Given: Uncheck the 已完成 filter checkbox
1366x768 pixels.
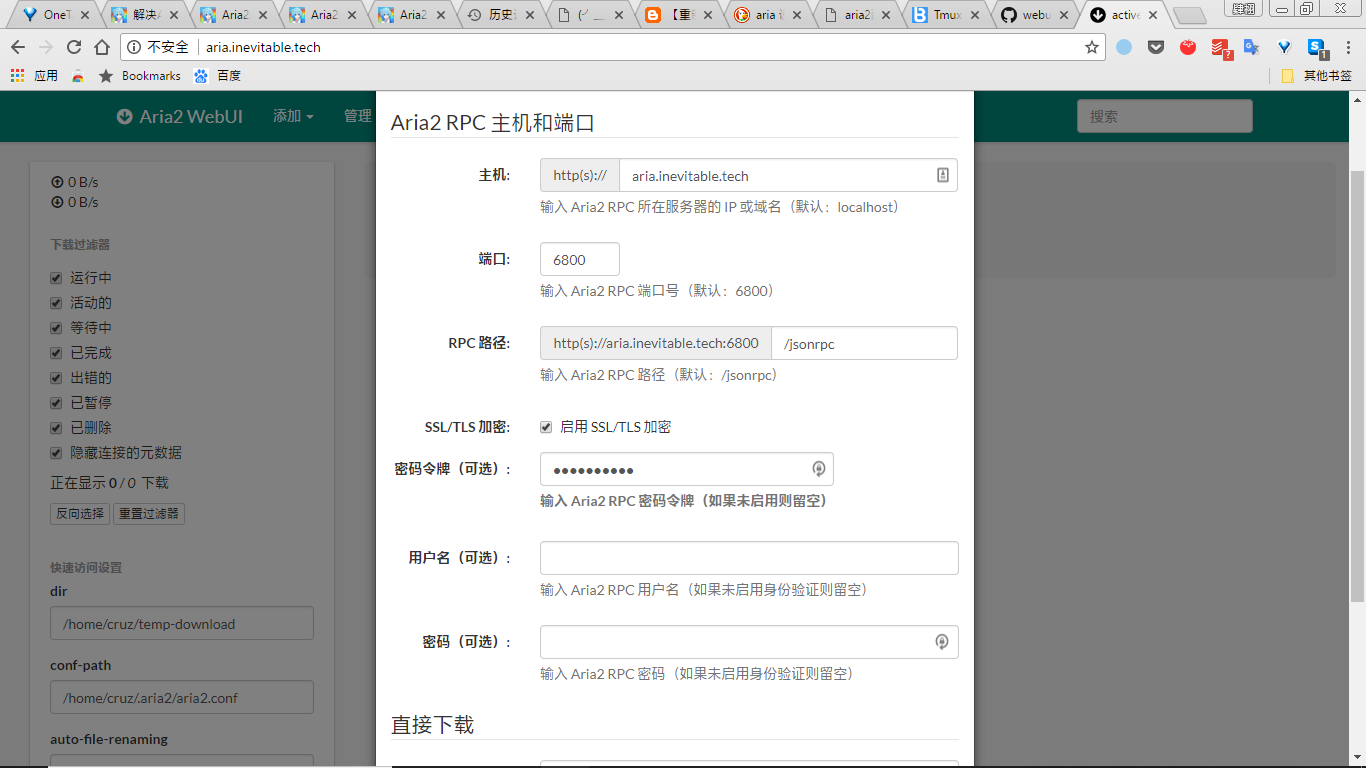Looking at the screenshot, I should (57, 353).
